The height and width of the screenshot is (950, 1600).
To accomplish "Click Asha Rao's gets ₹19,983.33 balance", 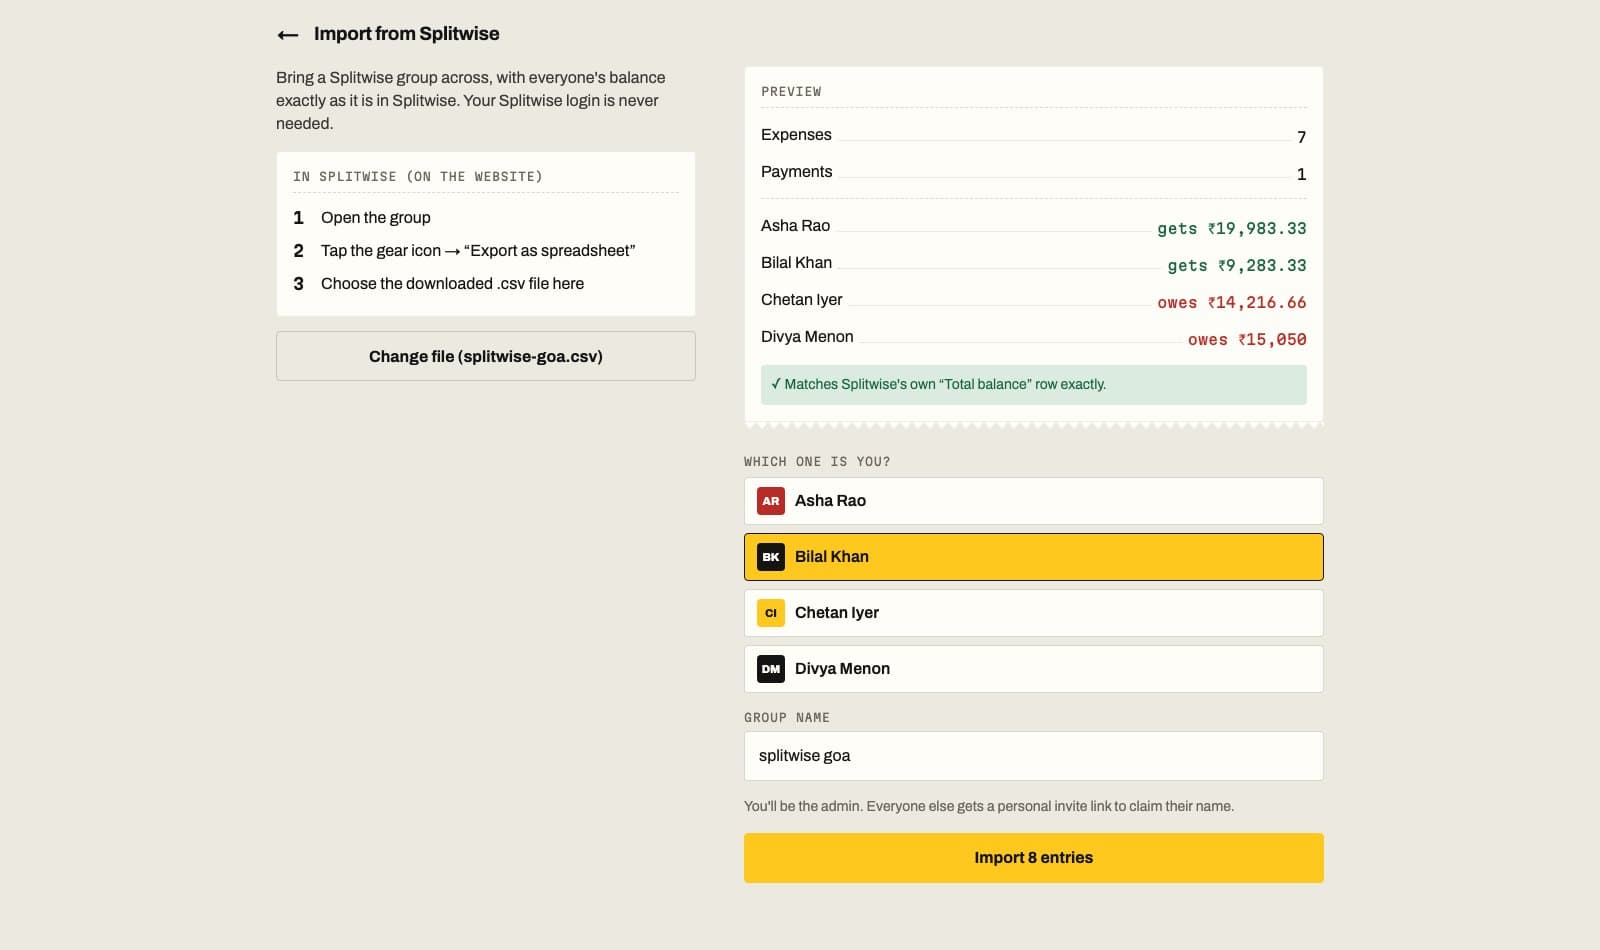I will point(1232,228).
